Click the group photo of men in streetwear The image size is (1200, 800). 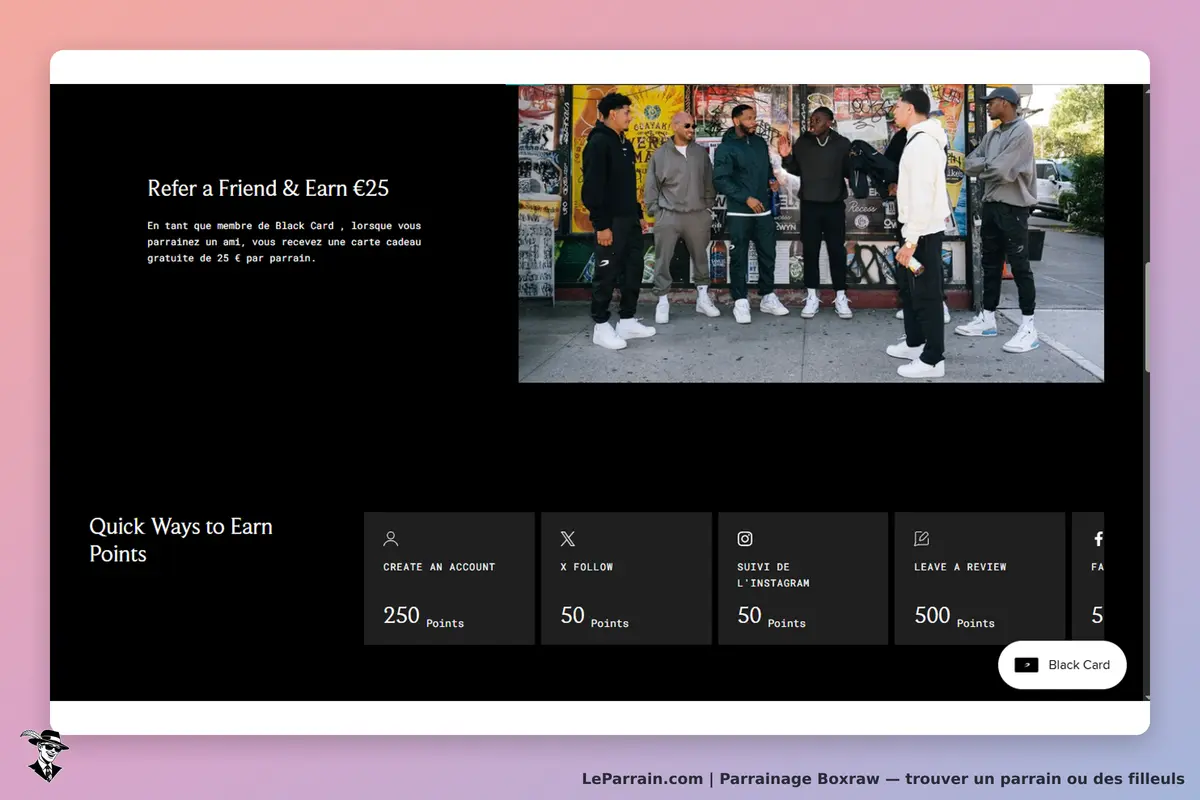(811, 233)
